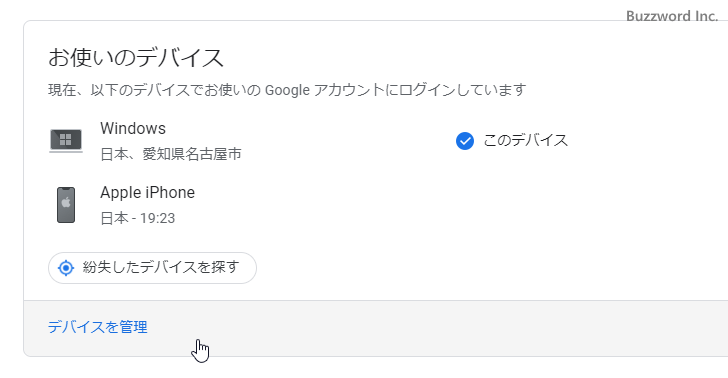This screenshot has width=728, height=378.
Task: Select the このデバイス label
Action: [526, 141]
